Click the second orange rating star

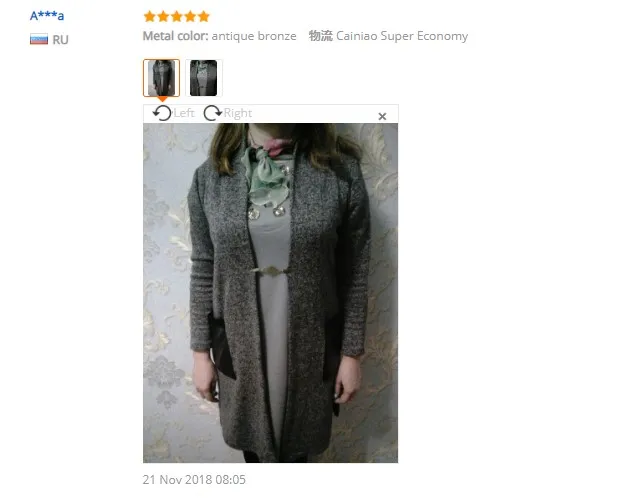[x=163, y=16]
